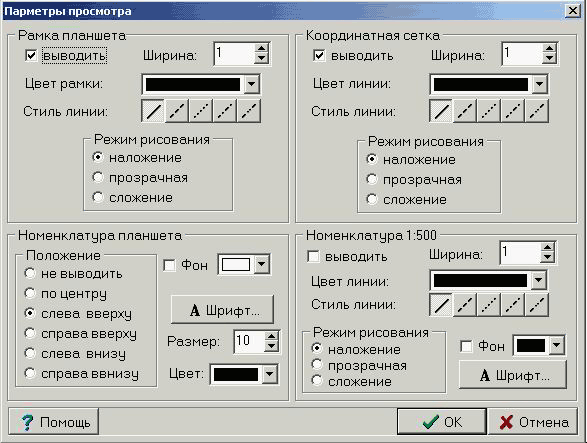Confirm with the OK button
This screenshot has width=587, height=443.
[x=442, y=422]
